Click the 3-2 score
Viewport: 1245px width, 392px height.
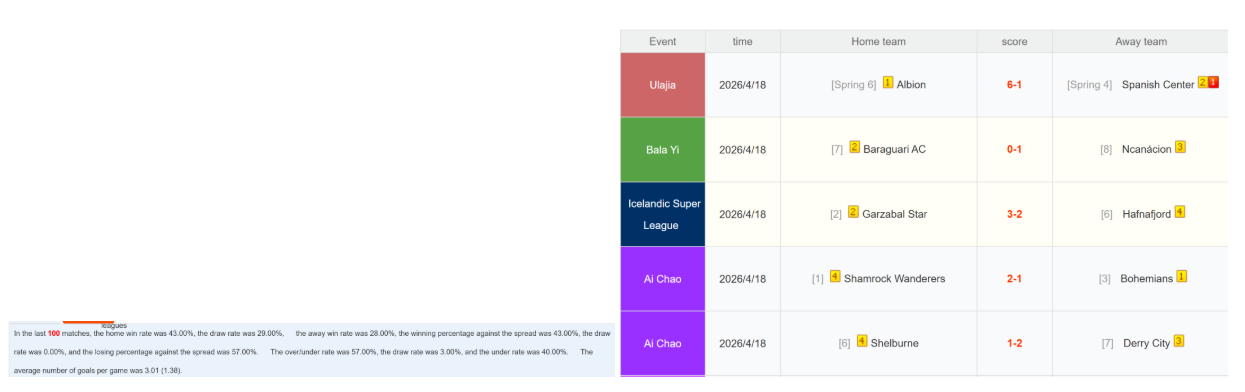coord(1014,214)
